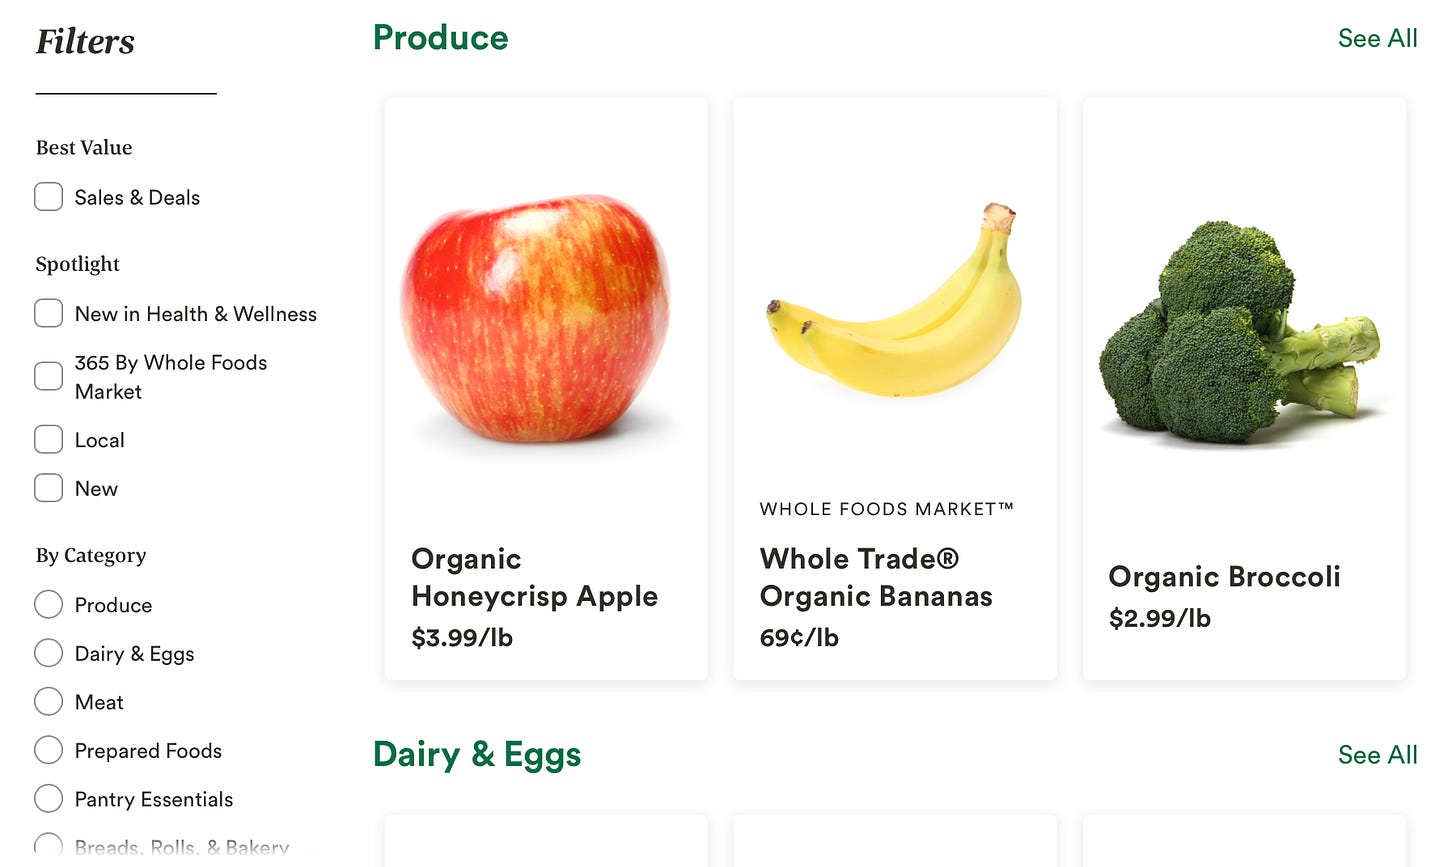
Task: Pick Prepared Foods category radio button
Action: point(48,750)
